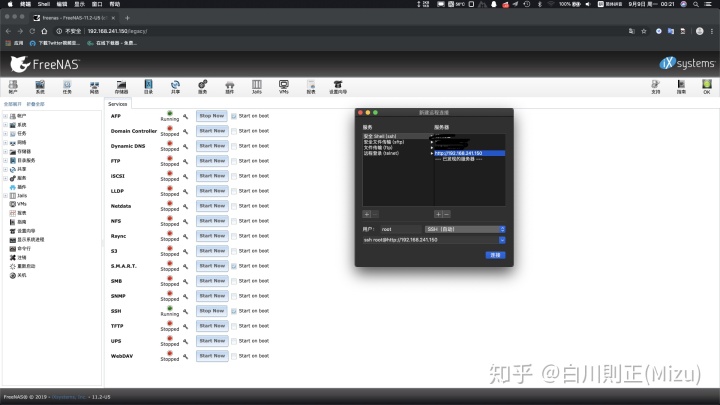Open the ssh command history dropdown arrow

tap(502, 240)
